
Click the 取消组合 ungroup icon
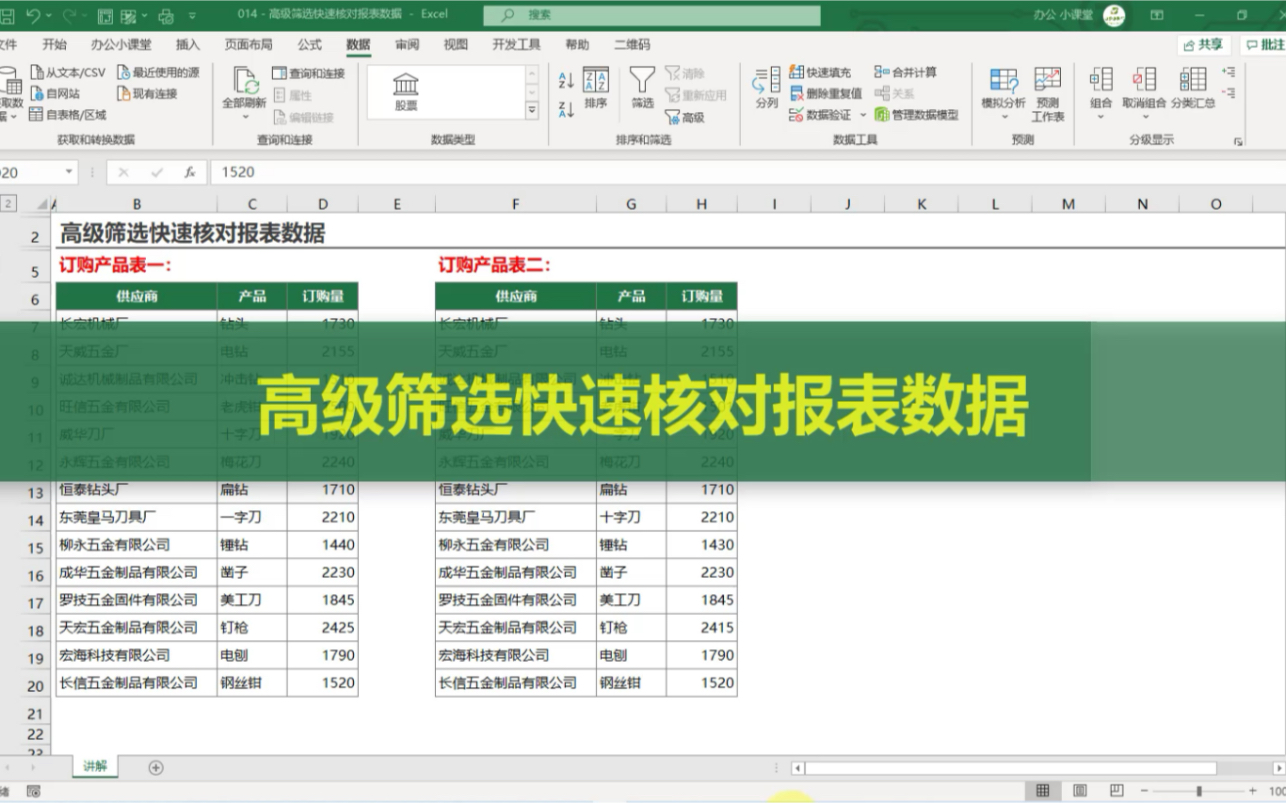point(1144,81)
